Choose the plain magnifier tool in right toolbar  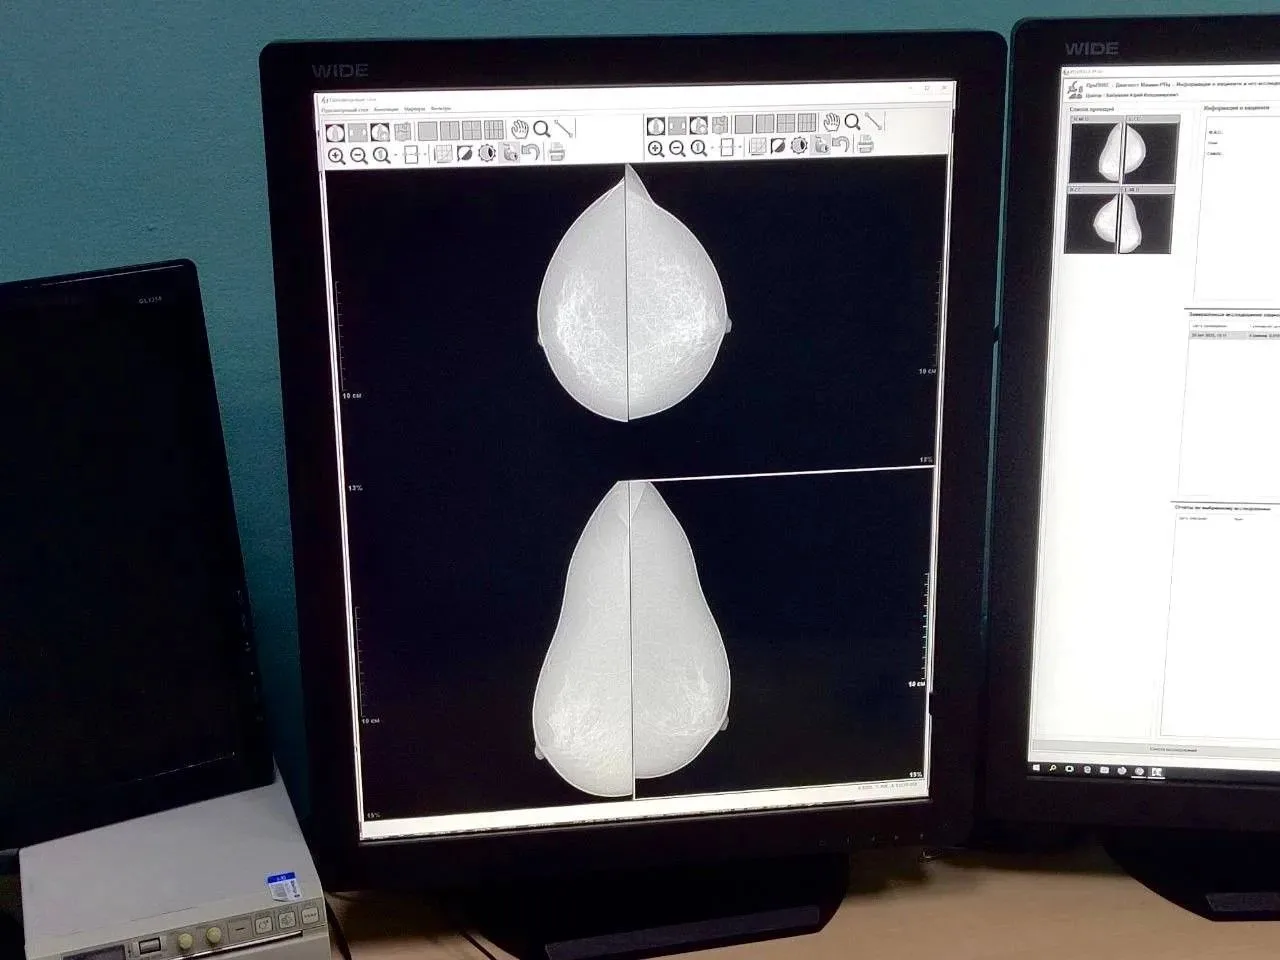(852, 122)
